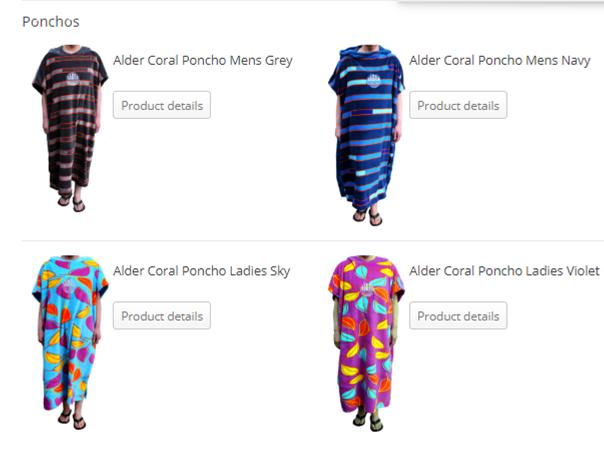Image resolution: width=604 pixels, height=451 pixels.
Task: View Product details for Ladies Violet poncho
Action: [458, 316]
